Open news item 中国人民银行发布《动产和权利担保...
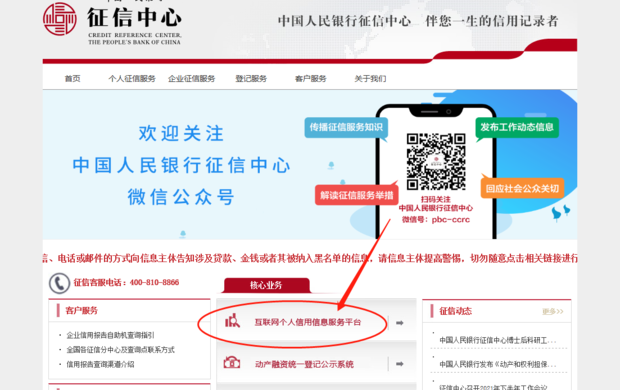Image resolution: width=620 pixels, height=390 pixels. click(498, 364)
